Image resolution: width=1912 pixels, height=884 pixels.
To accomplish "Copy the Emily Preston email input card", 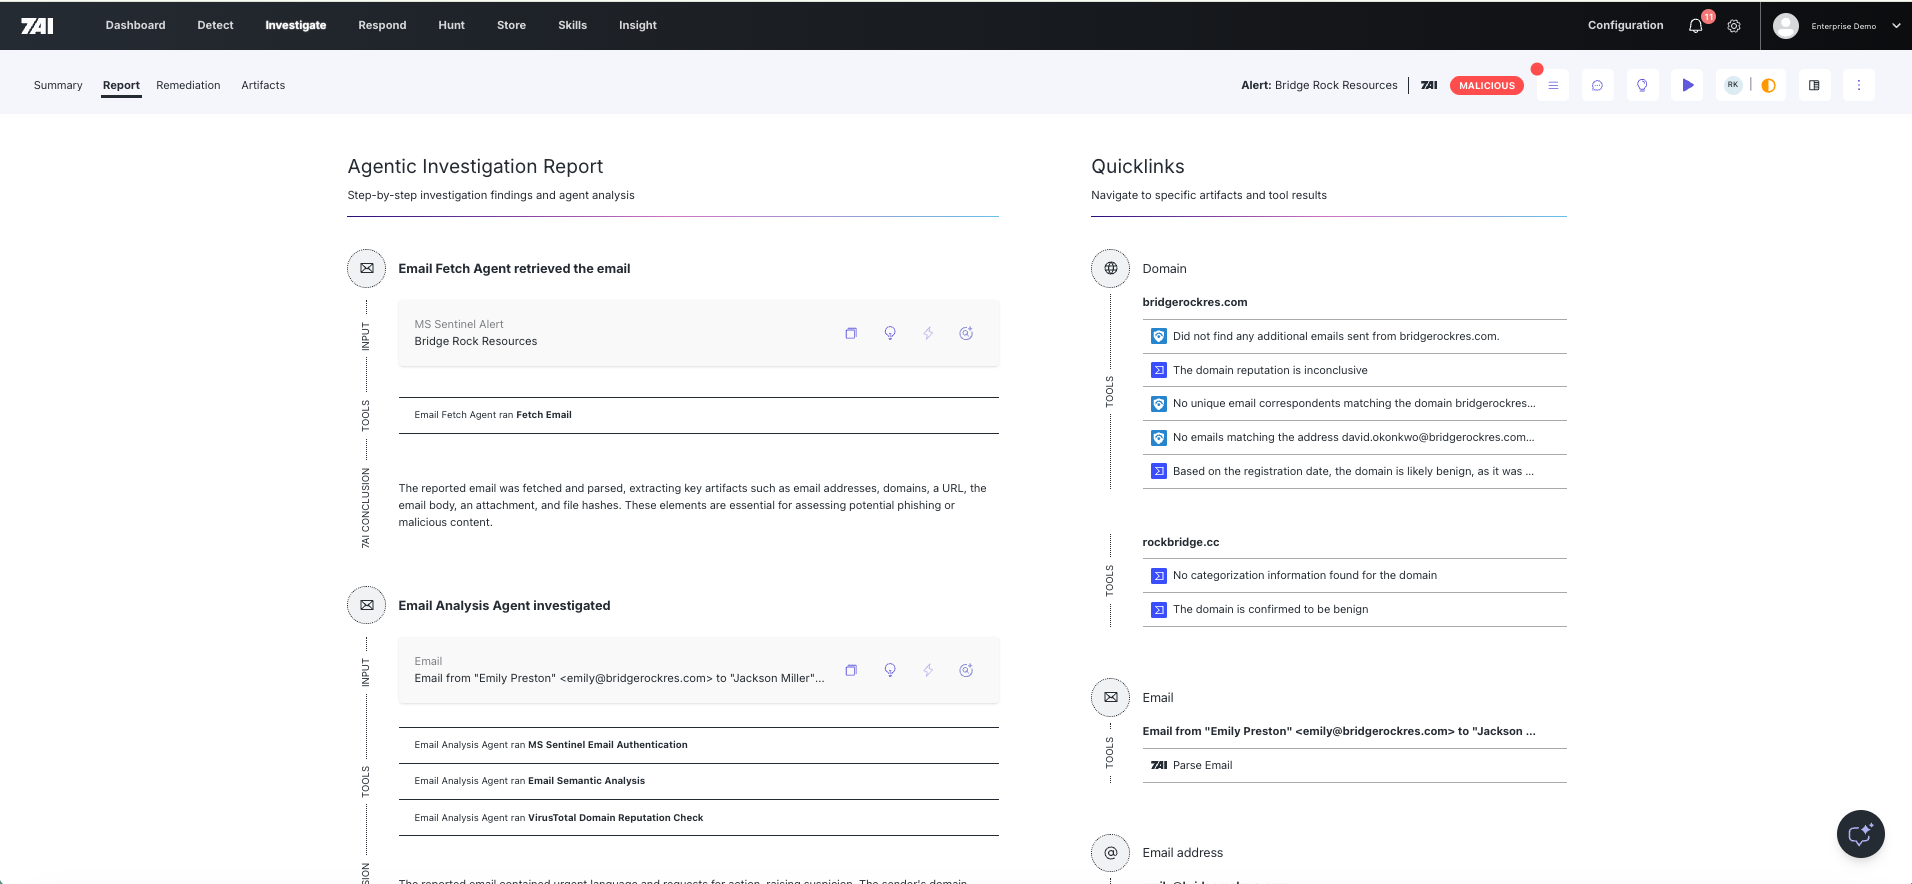I will point(851,670).
